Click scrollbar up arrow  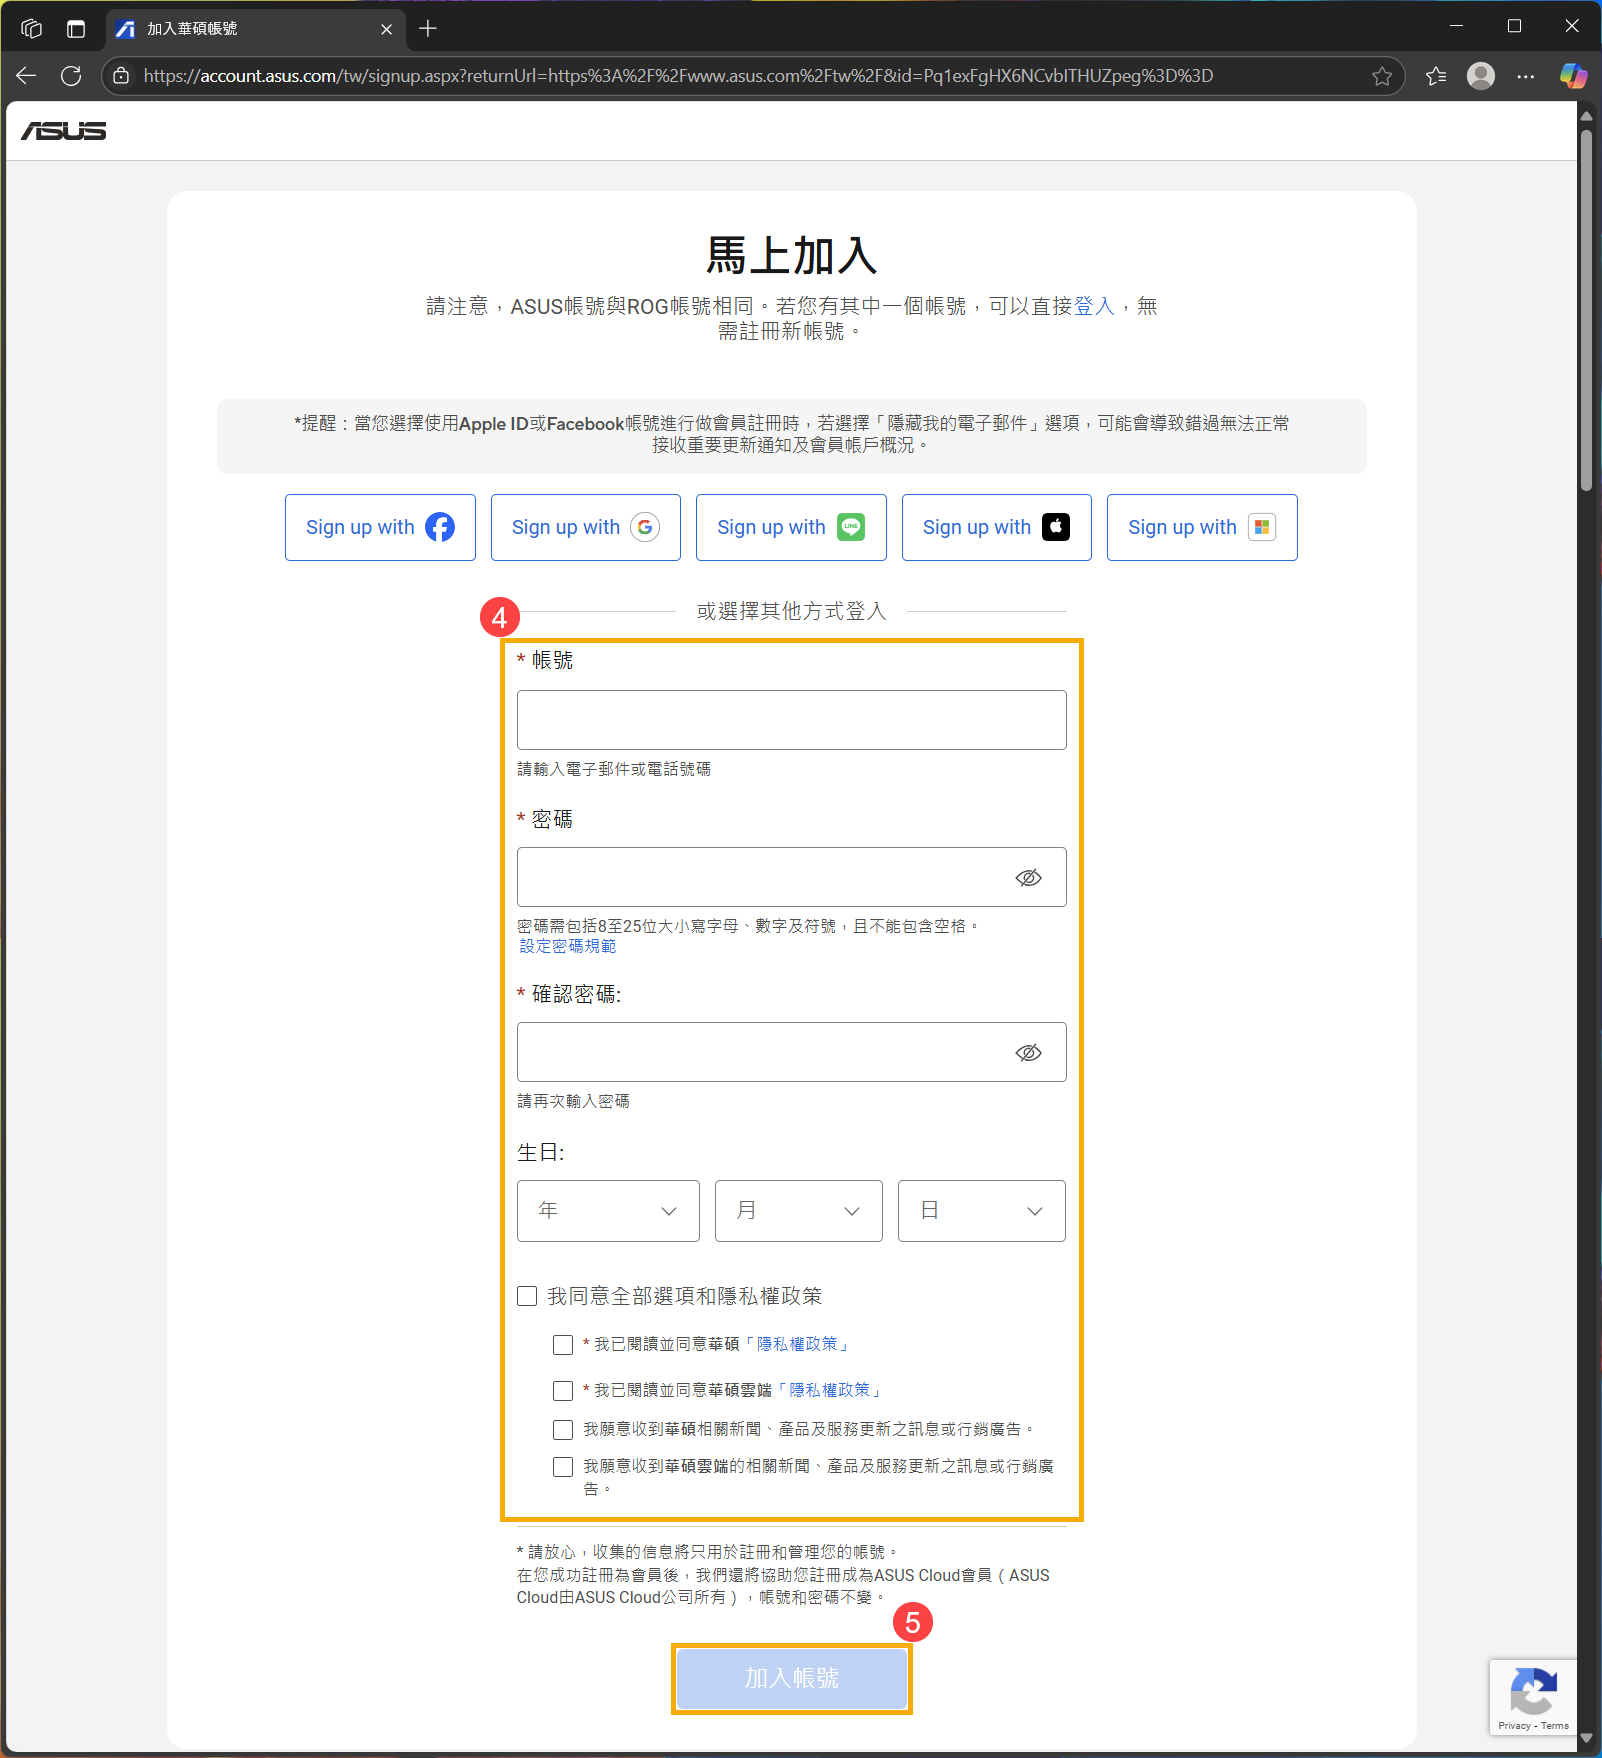1586,116
